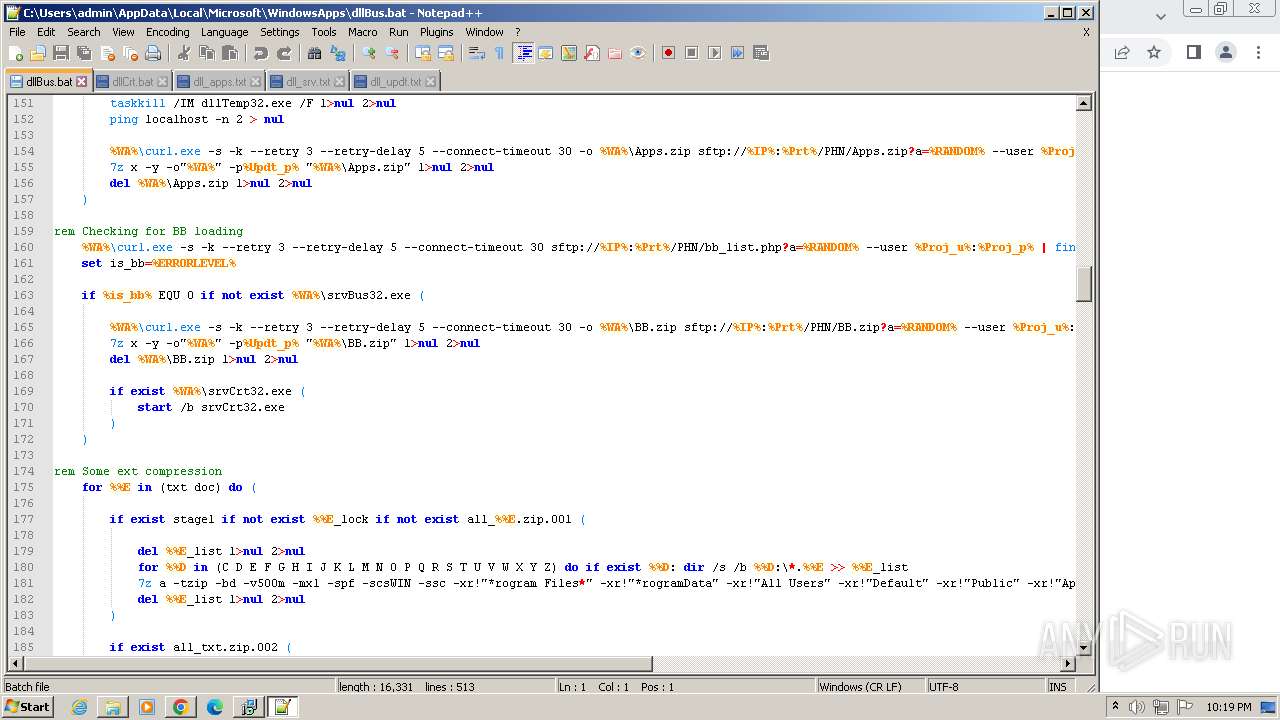Click the Open file toolbar icon

point(38,53)
